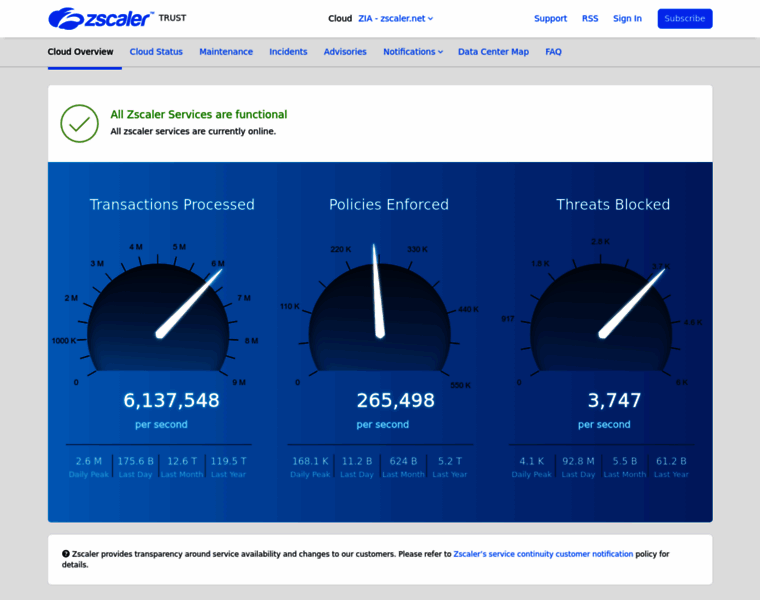Click the 4.1 K Daily Peak stat
760x600 pixels.
(532, 467)
